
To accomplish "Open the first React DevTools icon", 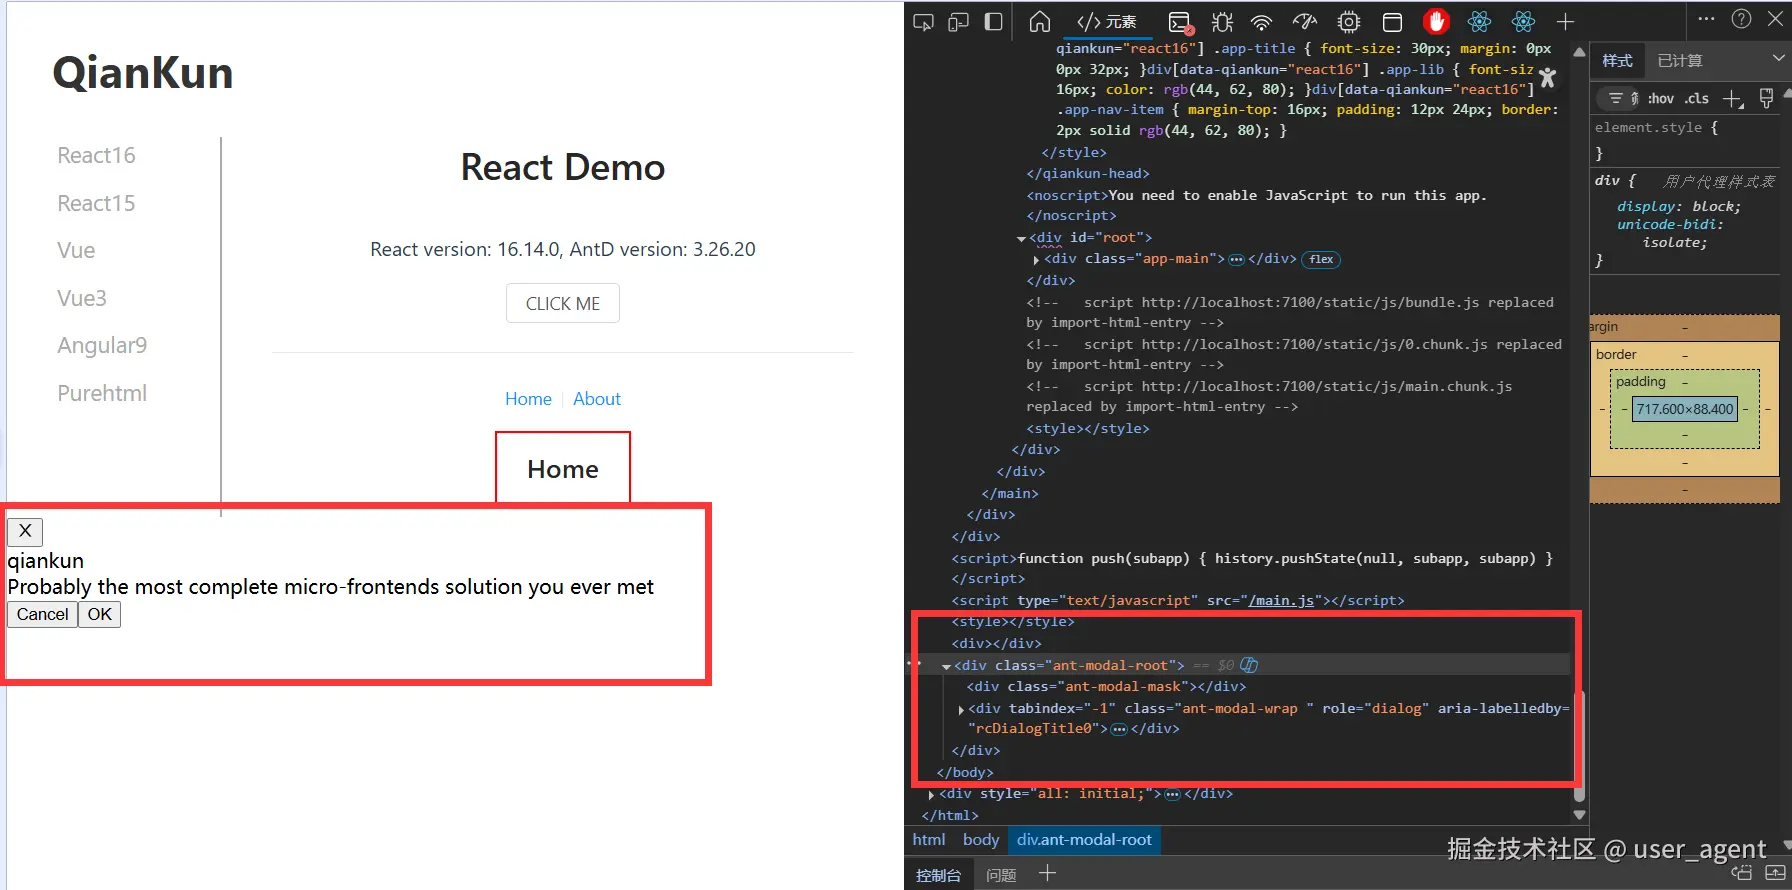I will (1480, 22).
